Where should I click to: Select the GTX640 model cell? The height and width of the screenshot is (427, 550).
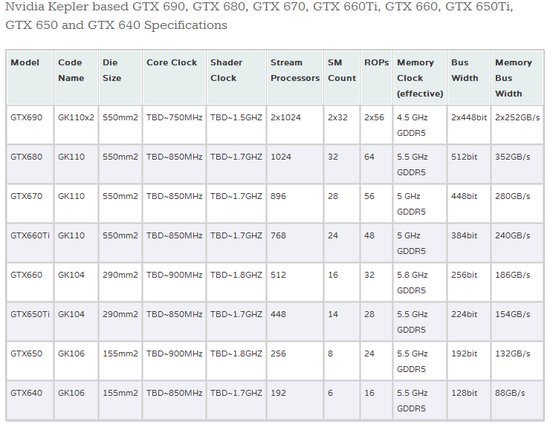[x=30, y=400]
